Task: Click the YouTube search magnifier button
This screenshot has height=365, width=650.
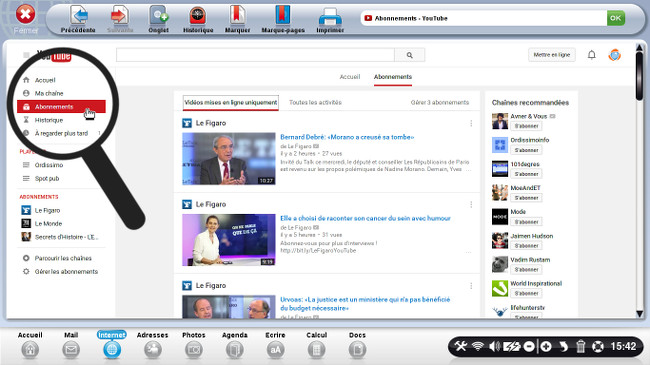Action: (x=410, y=55)
